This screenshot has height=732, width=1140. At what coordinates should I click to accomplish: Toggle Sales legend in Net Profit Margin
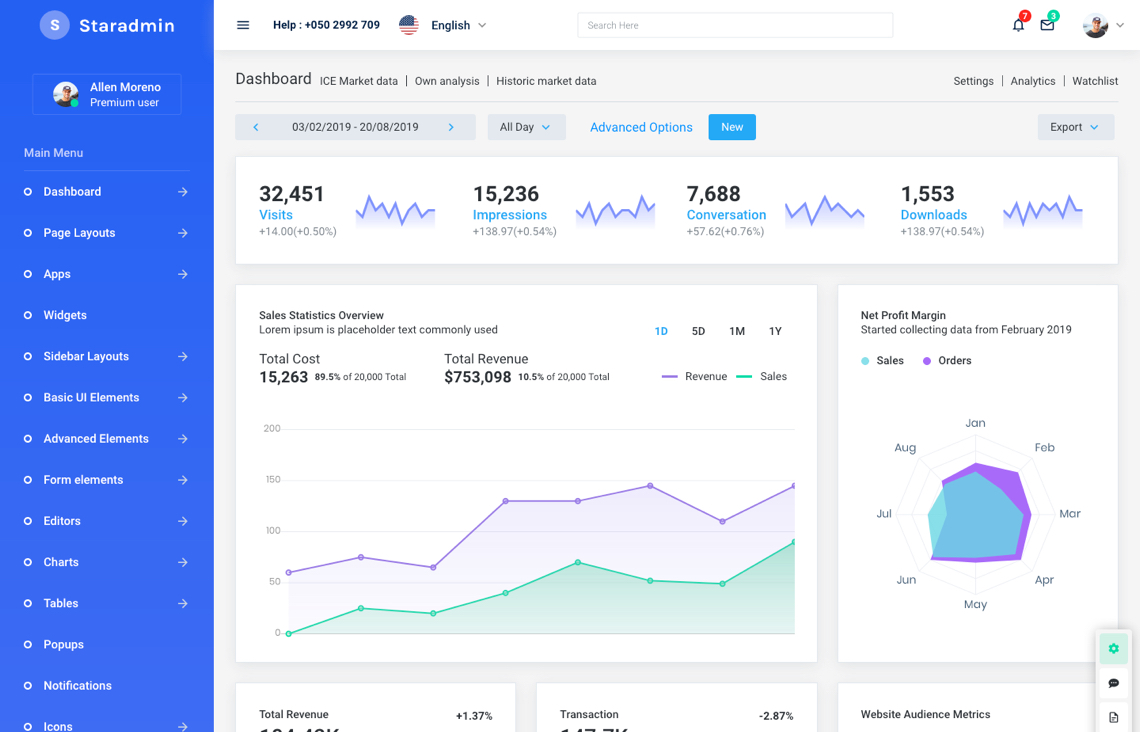click(882, 361)
